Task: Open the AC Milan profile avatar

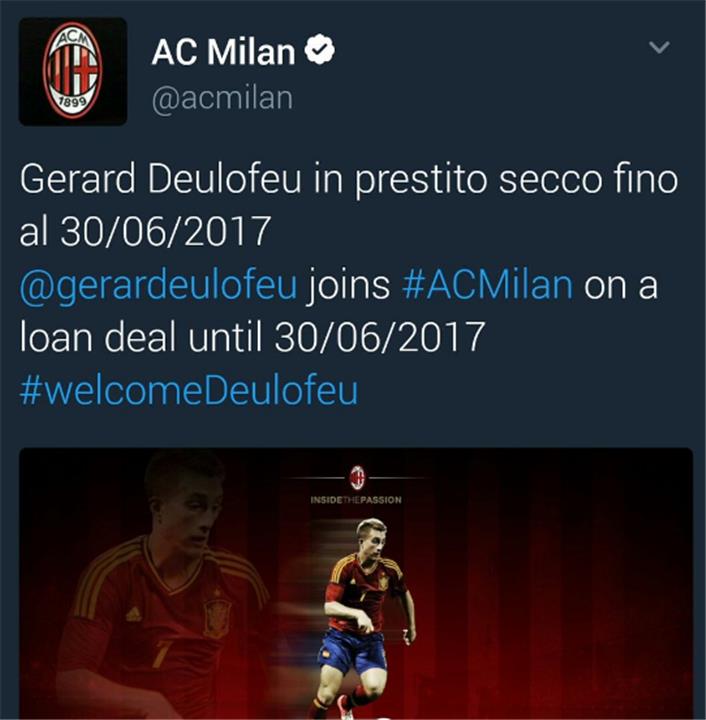Action: (73, 72)
